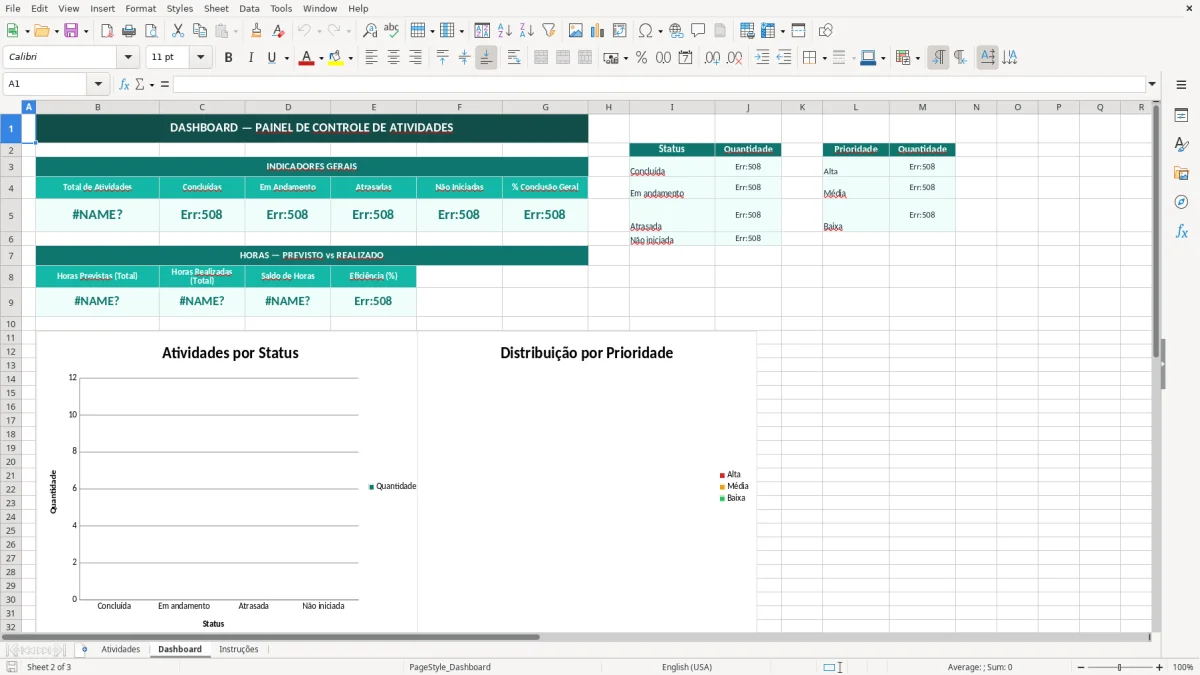Open the sidebar Navigator compass icon
This screenshot has width=1200, height=675.
point(1181,203)
